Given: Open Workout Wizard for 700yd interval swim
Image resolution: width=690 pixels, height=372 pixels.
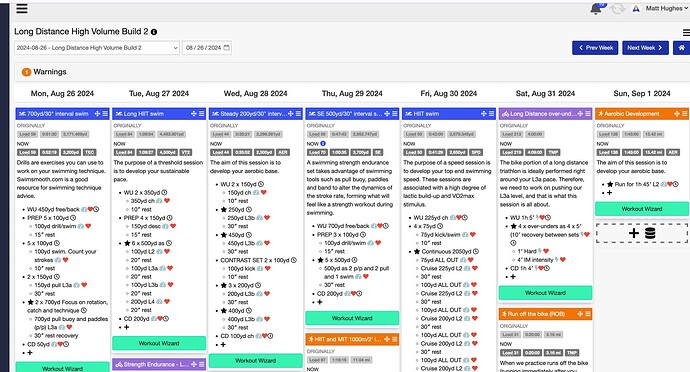Looking at the screenshot, I should [x=62, y=368].
